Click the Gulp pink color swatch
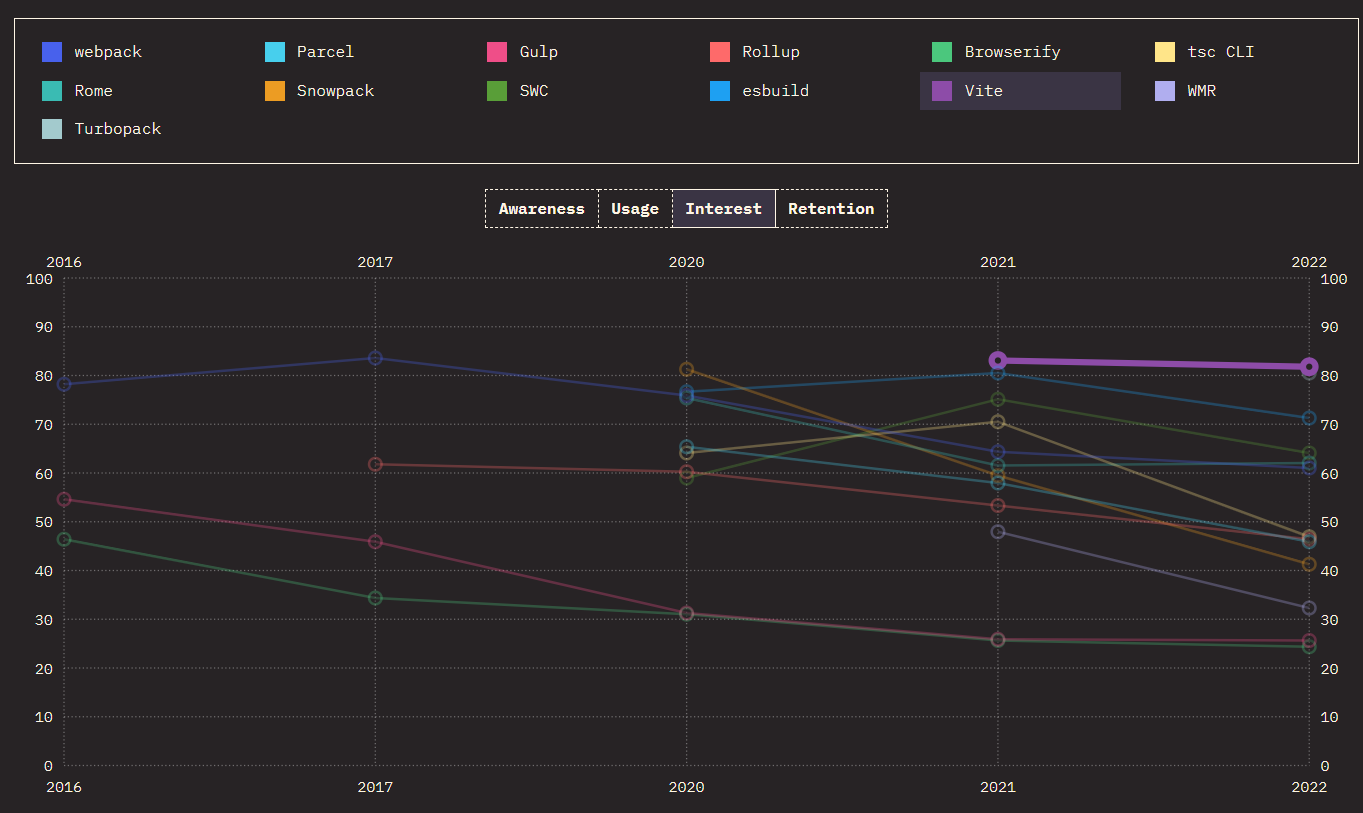Screen dimensions: 1363x813 coord(497,52)
